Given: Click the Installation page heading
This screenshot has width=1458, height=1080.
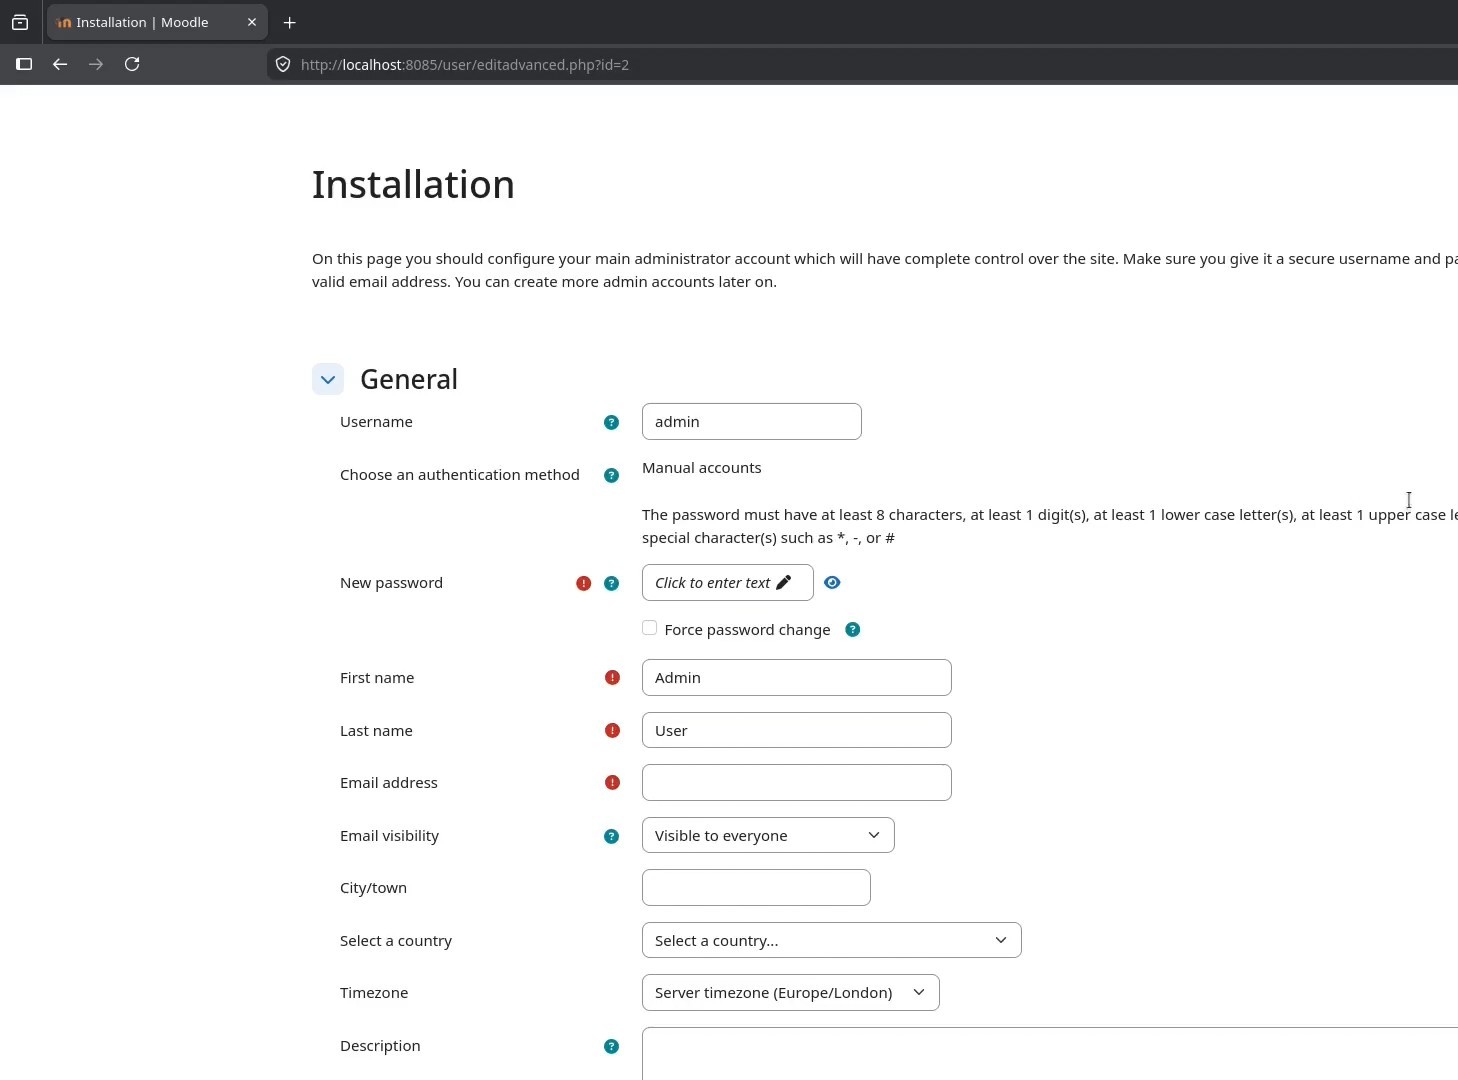Looking at the screenshot, I should pyautogui.click(x=413, y=185).
